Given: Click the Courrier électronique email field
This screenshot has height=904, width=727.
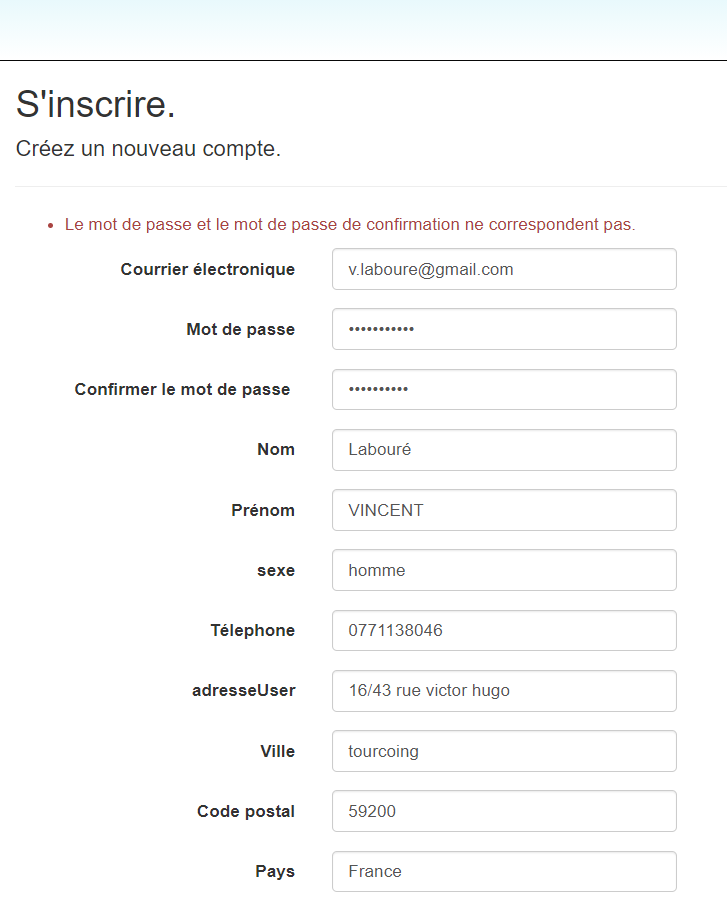Looking at the screenshot, I should 504,269.
